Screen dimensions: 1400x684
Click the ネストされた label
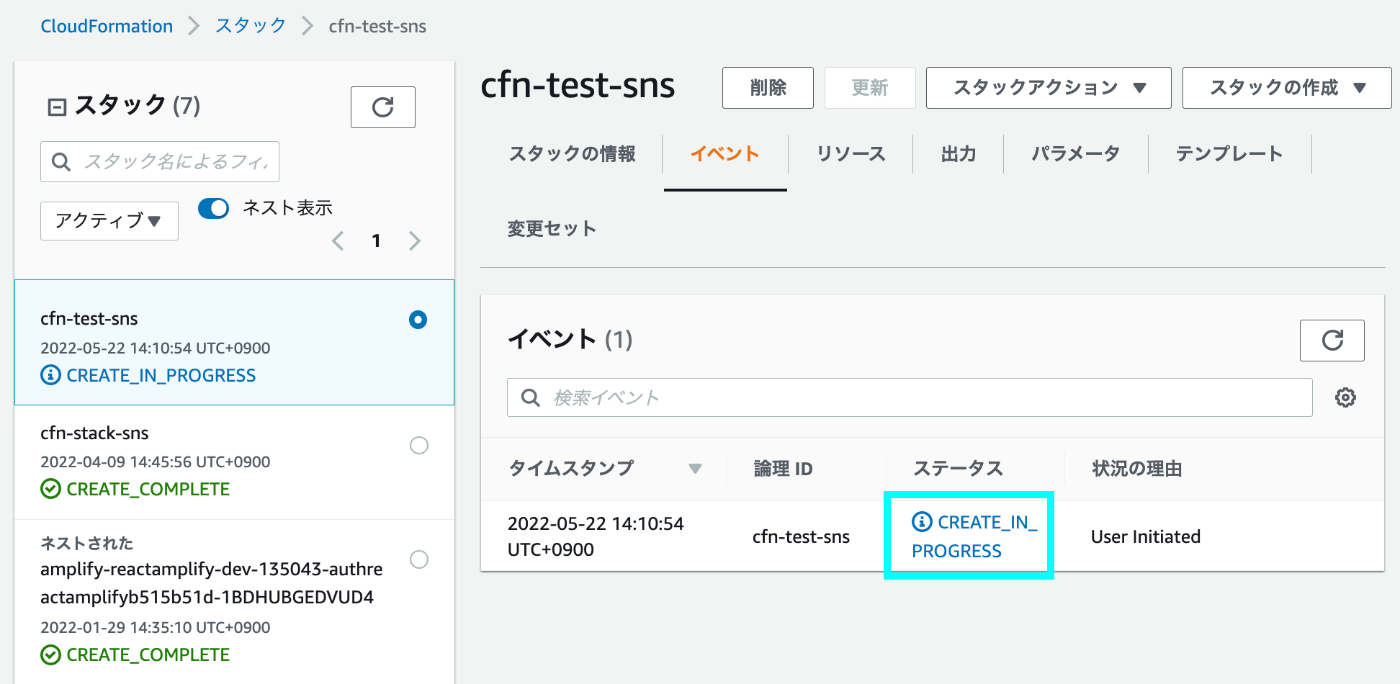tap(87, 543)
